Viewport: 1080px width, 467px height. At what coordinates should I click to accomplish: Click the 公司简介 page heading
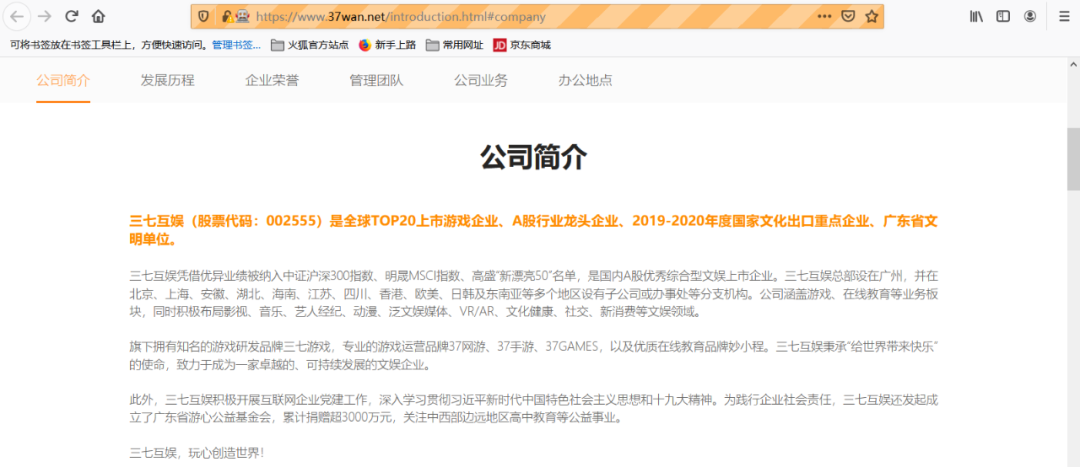pyautogui.click(x=534, y=158)
